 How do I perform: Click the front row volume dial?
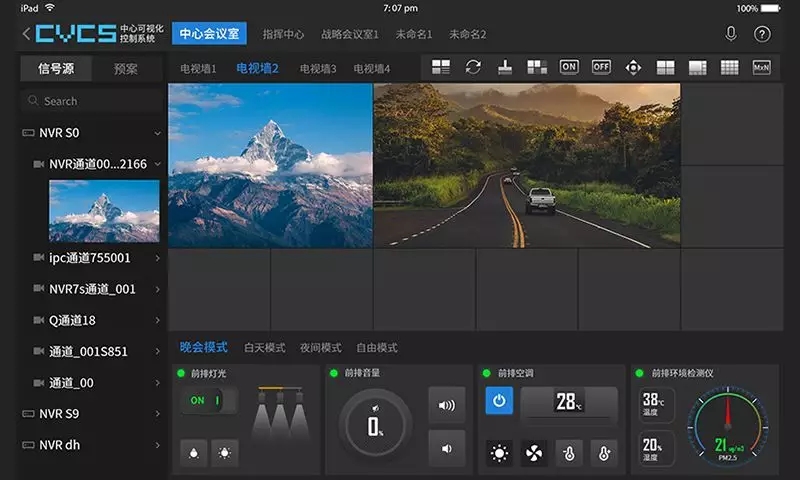tap(375, 424)
